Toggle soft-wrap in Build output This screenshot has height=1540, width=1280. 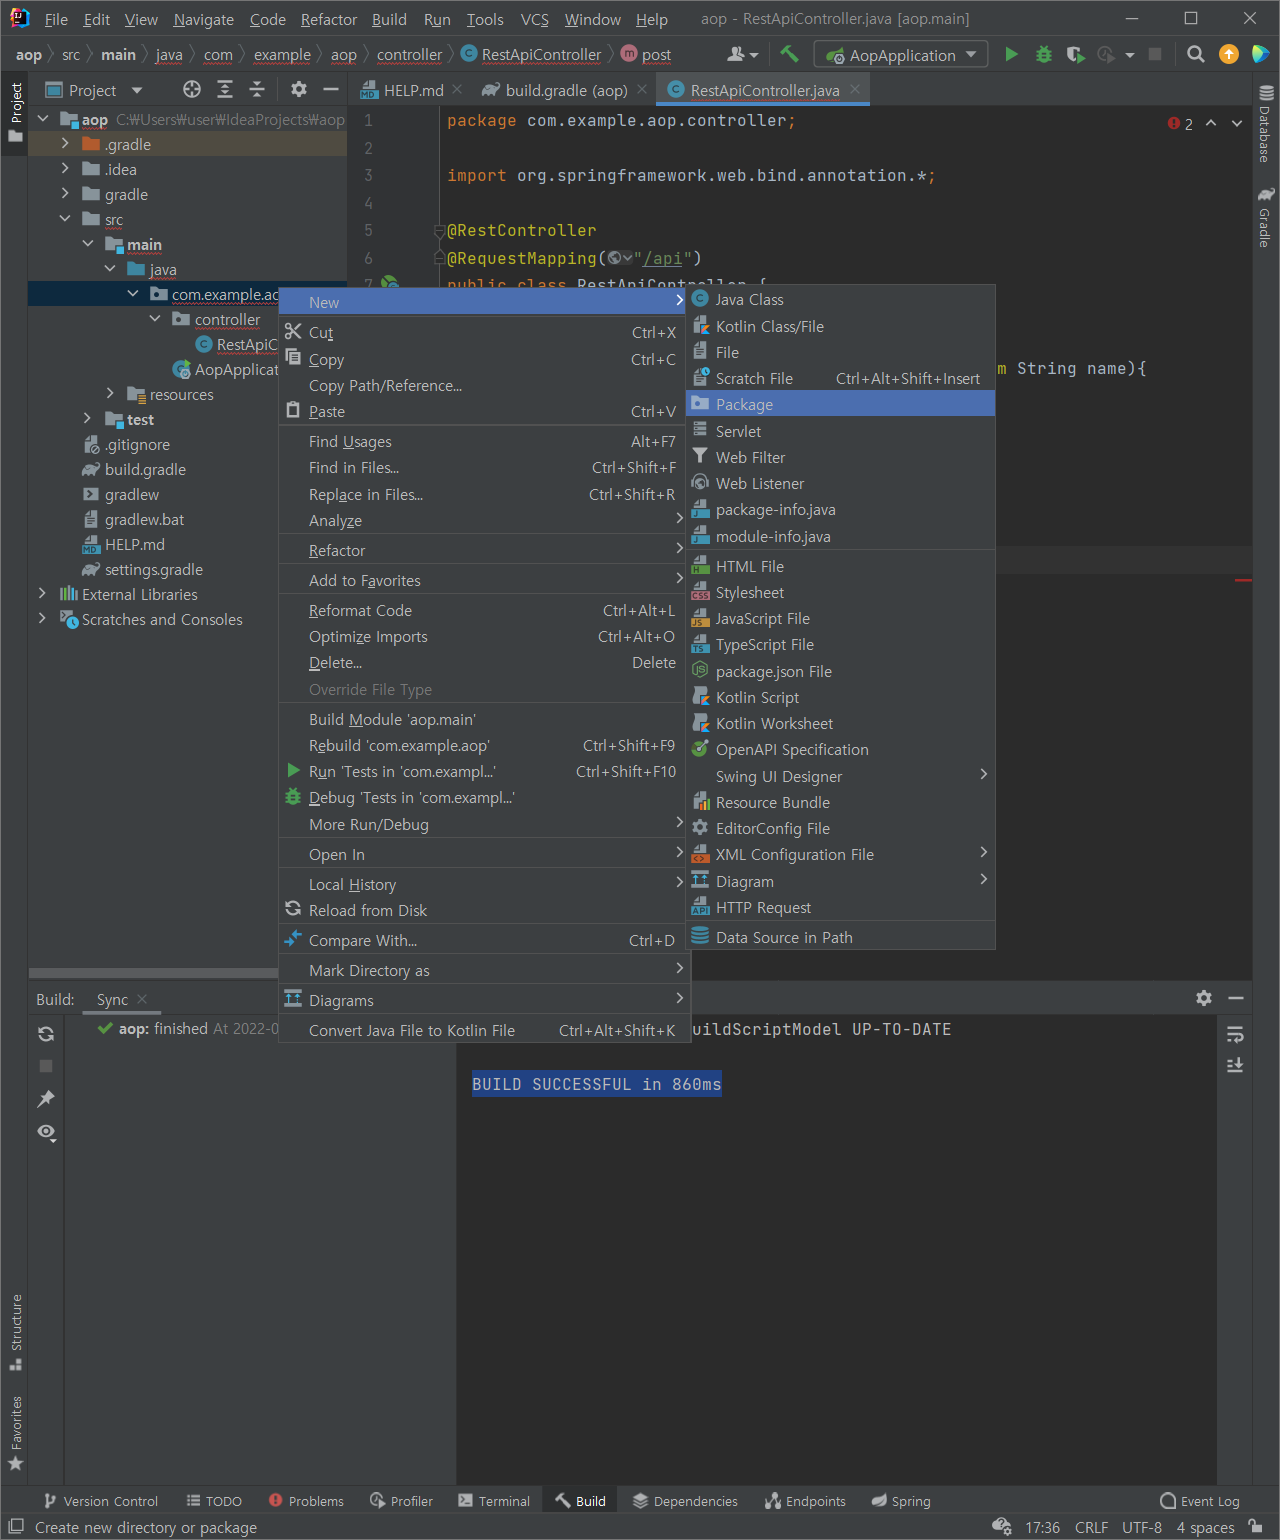pos(1235,1034)
